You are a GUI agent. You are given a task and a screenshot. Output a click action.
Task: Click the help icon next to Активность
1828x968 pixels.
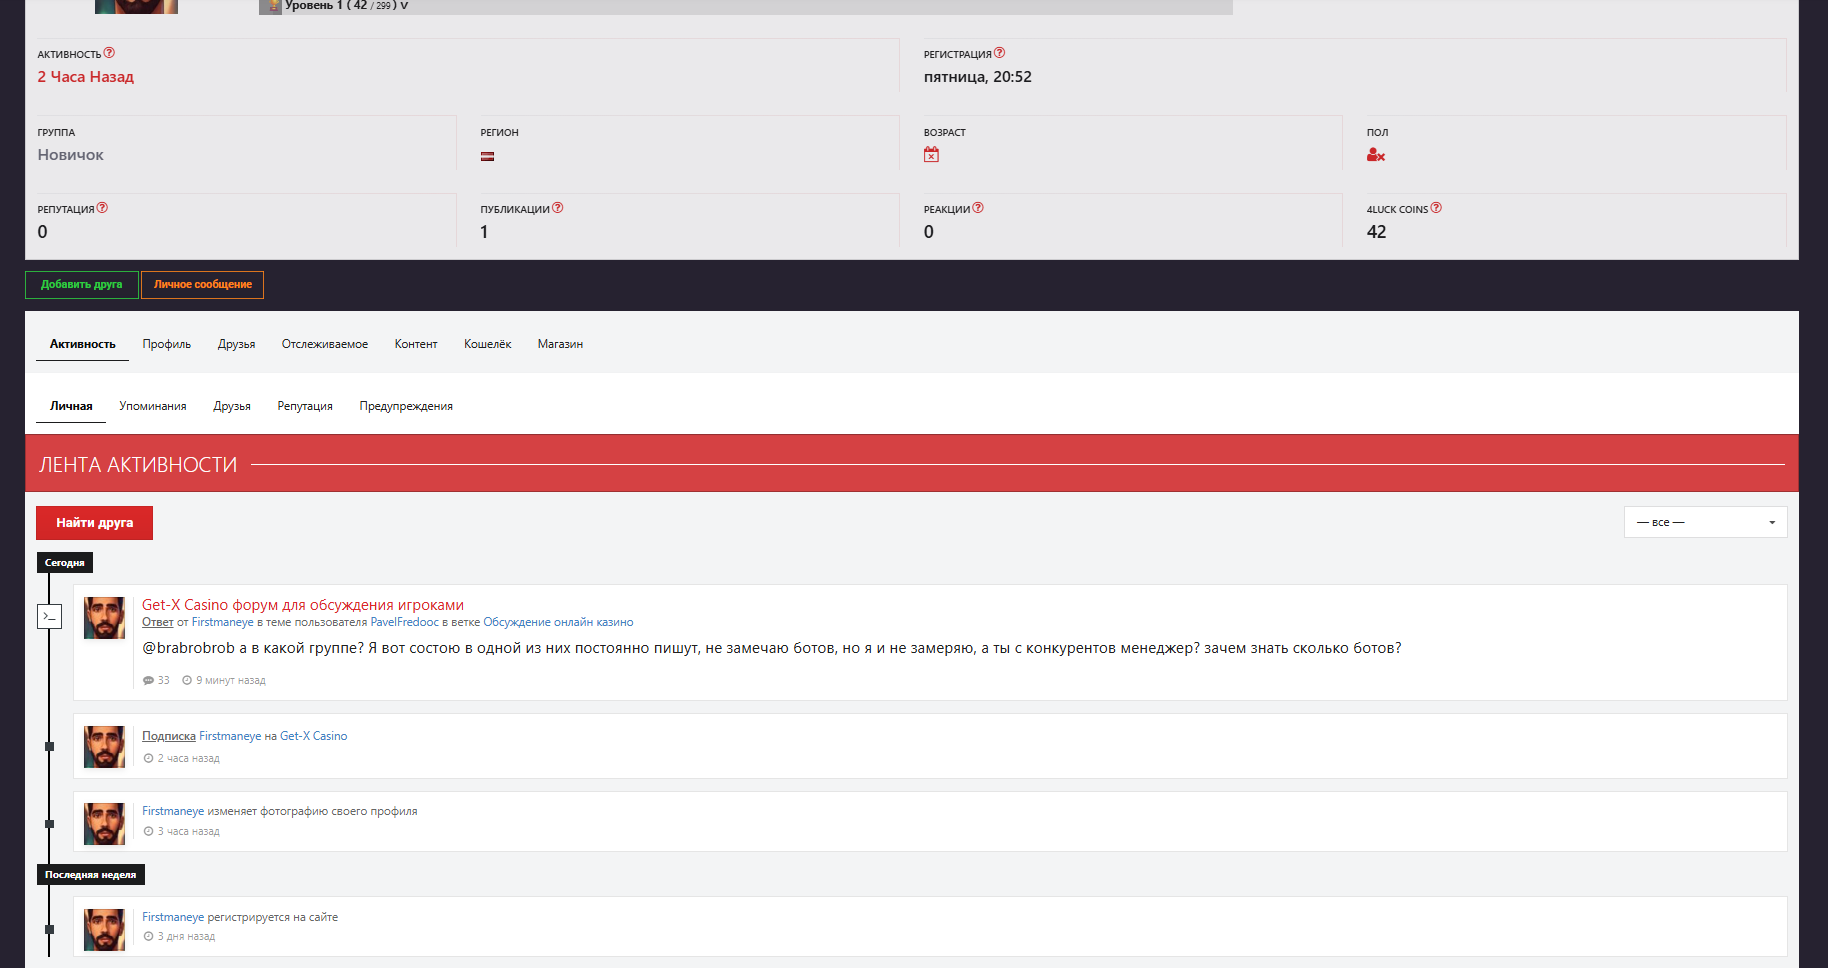109,53
